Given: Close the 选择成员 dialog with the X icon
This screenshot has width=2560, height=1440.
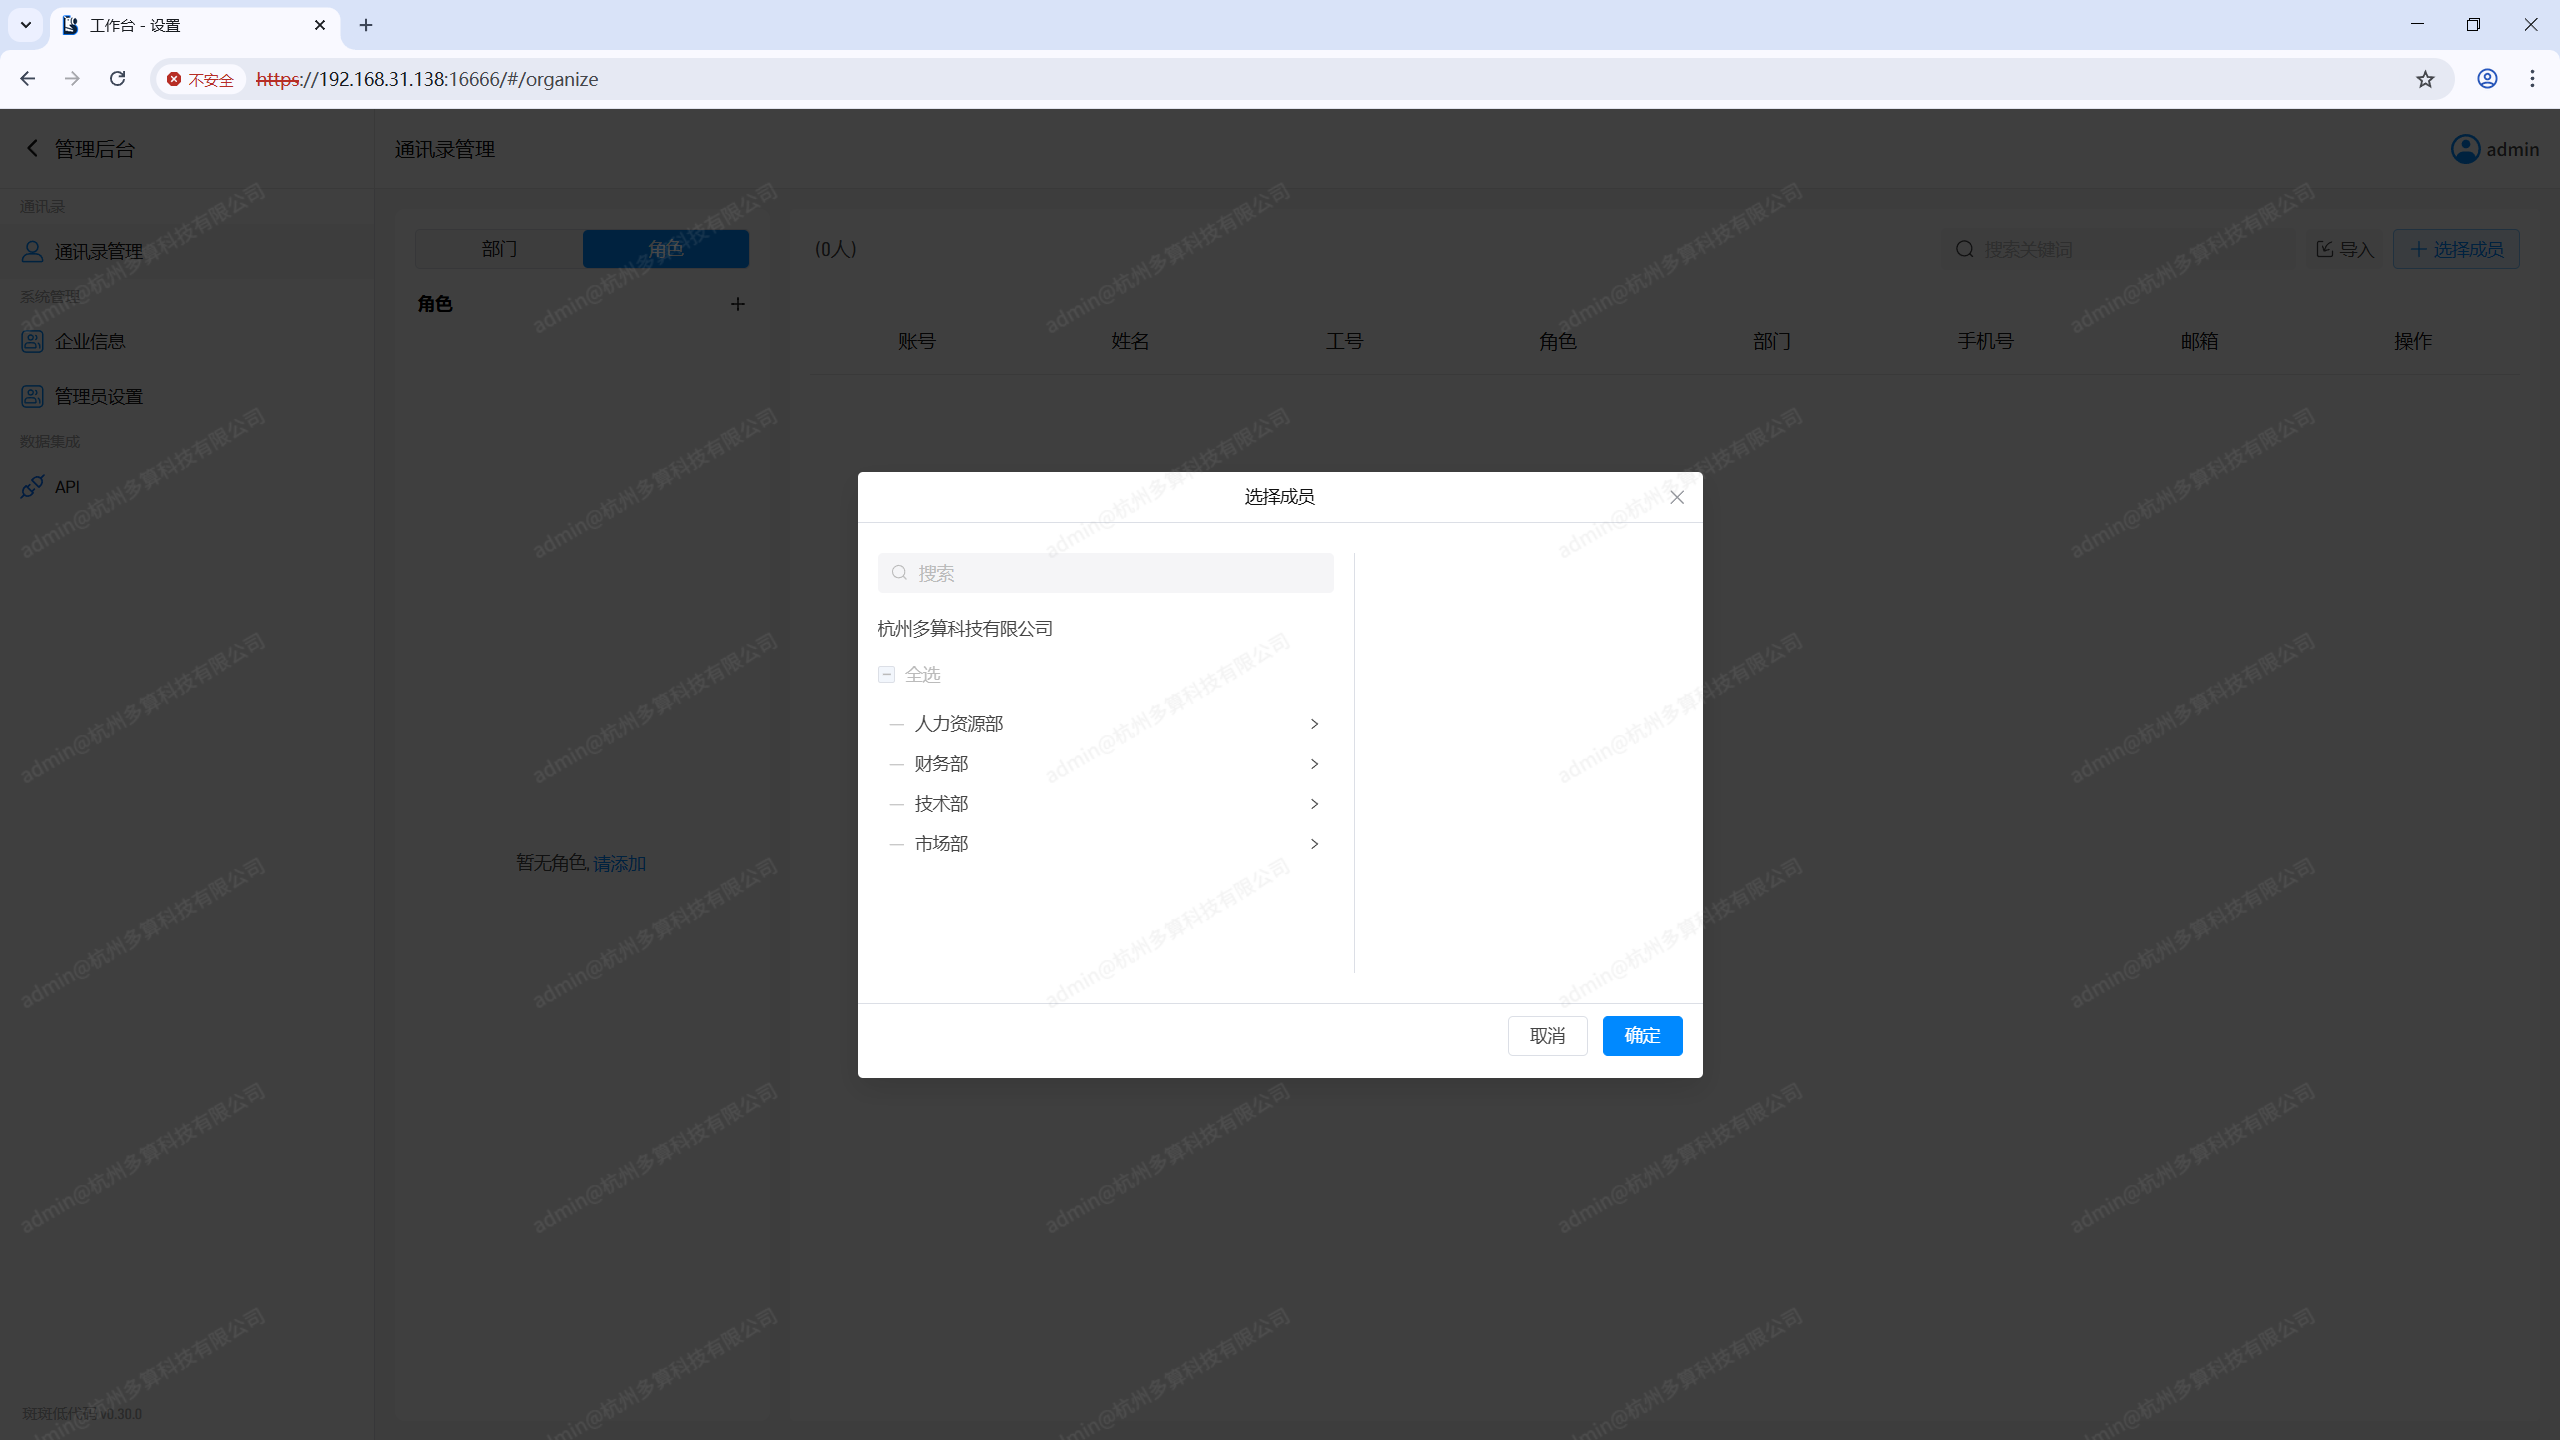Looking at the screenshot, I should pyautogui.click(x=1677, y=497).
